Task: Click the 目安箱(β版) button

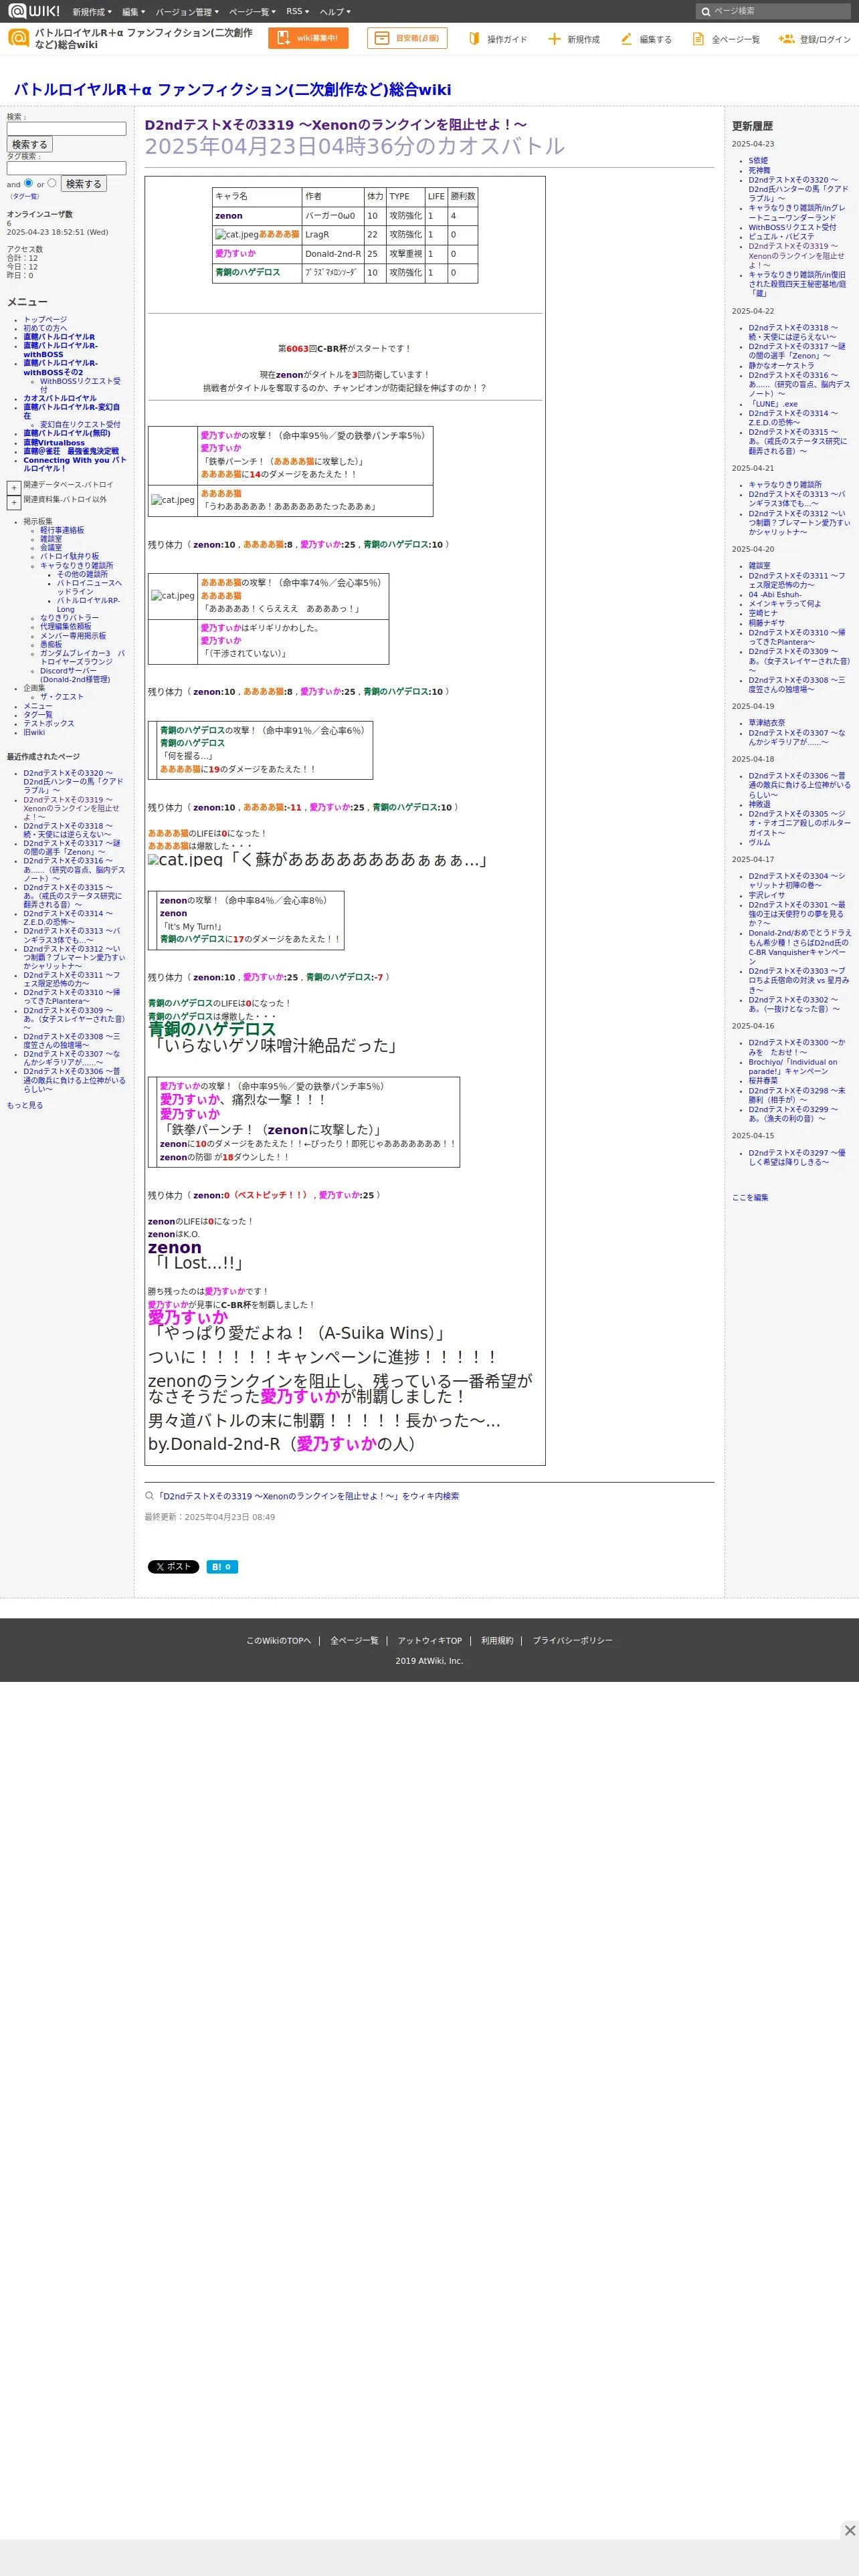Action: (407, 38)
